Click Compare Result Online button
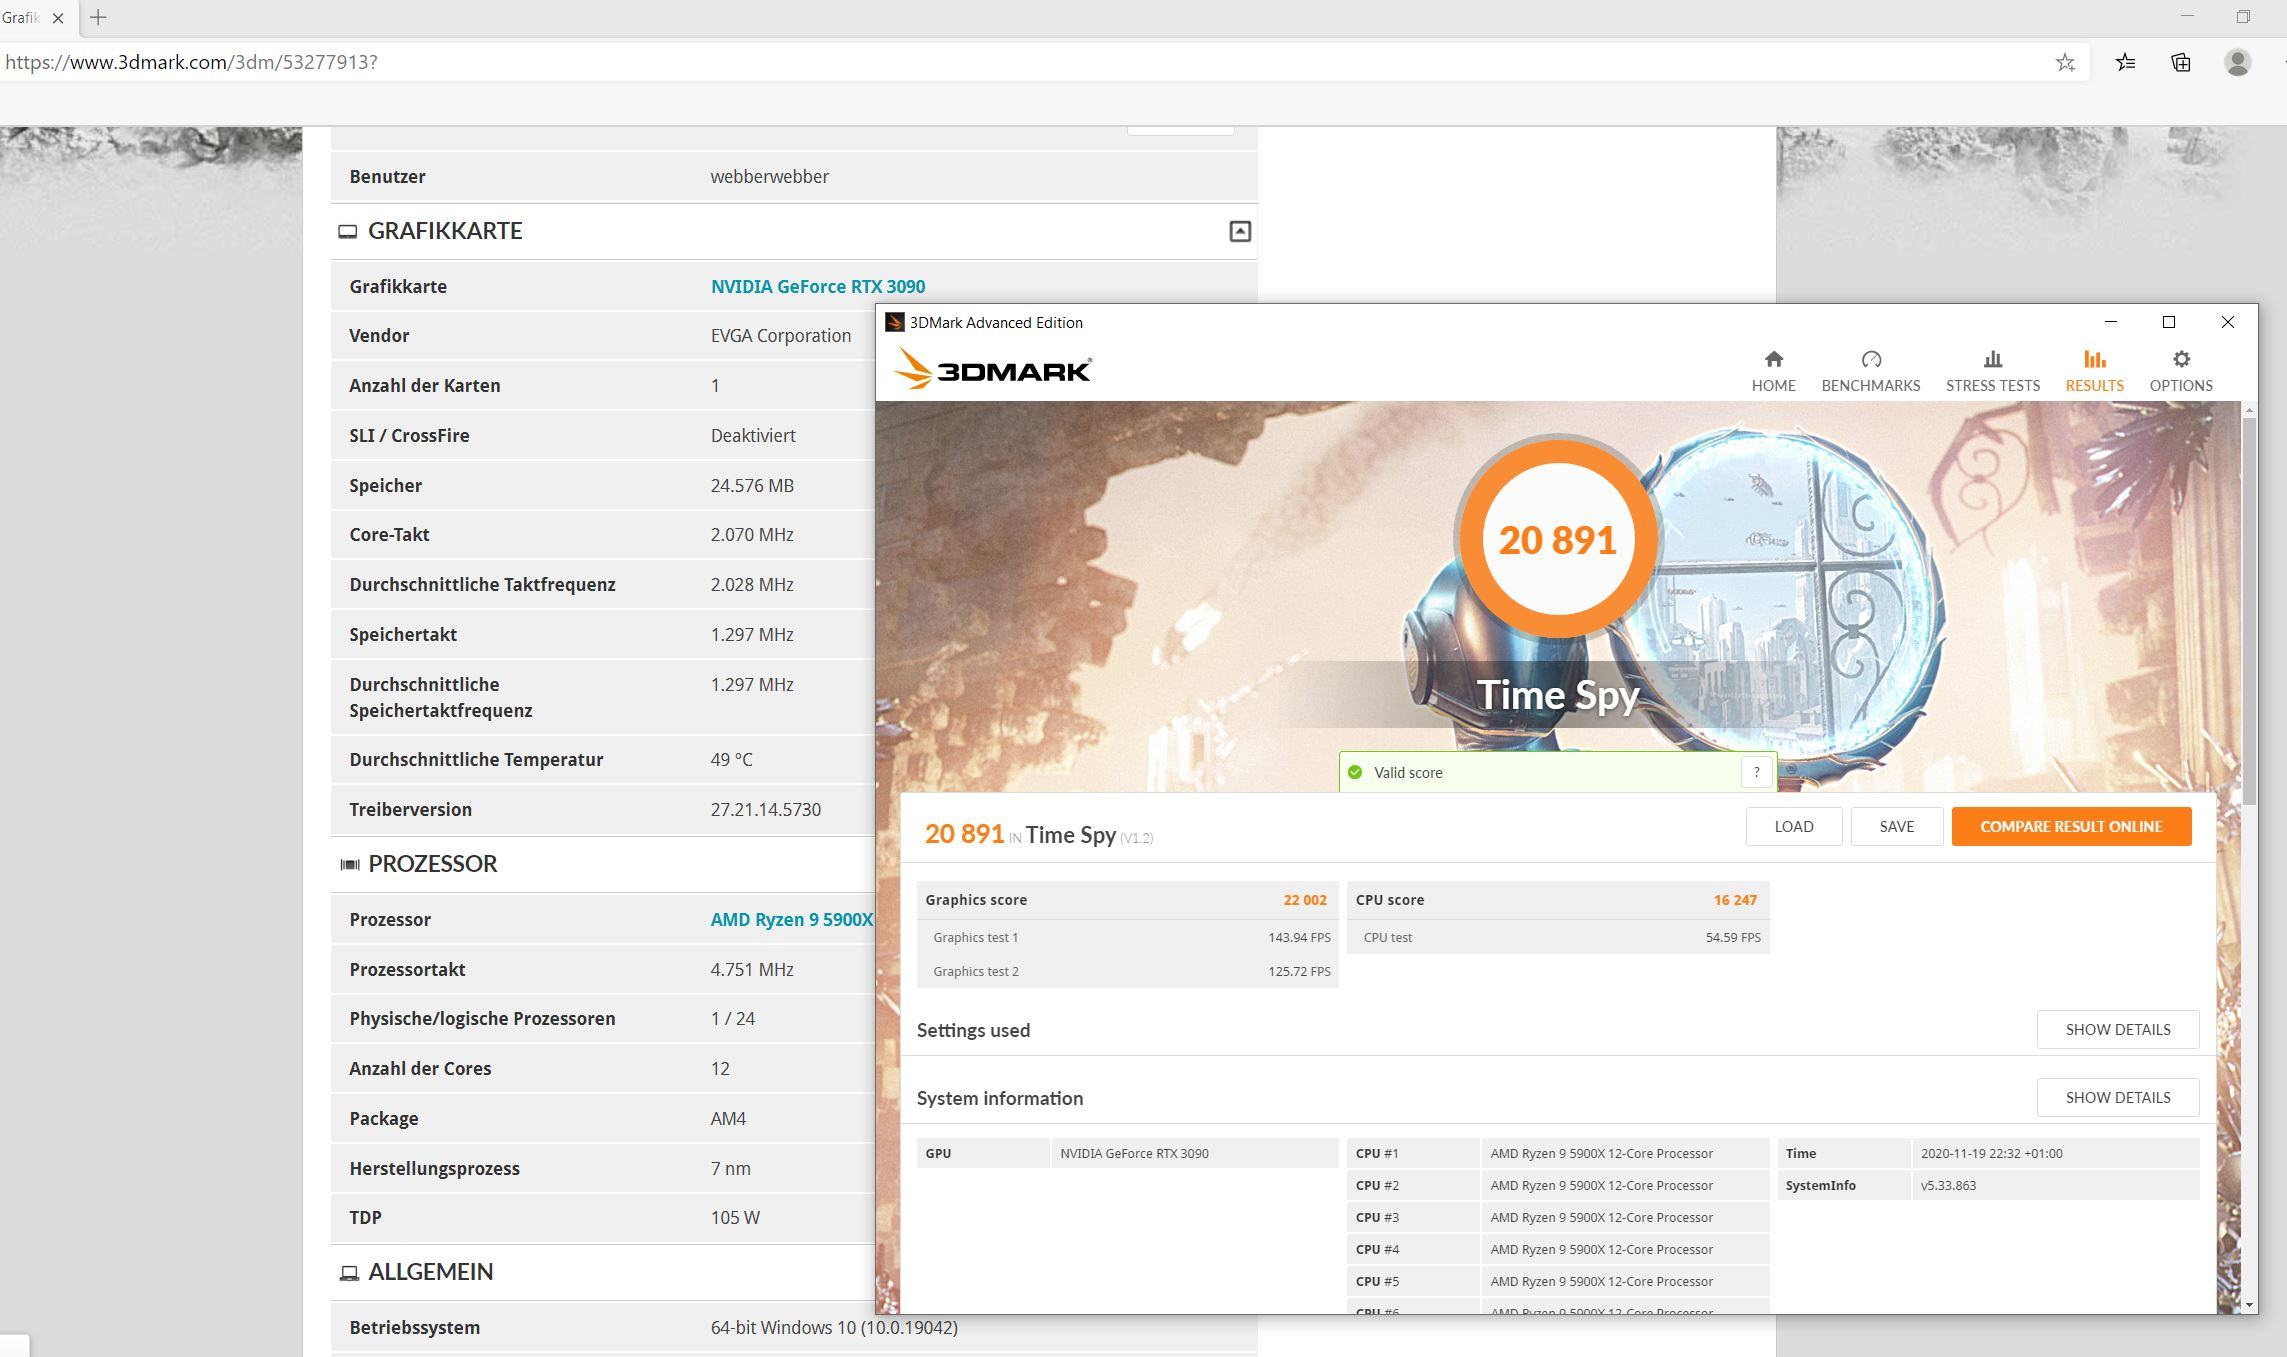The width and height of the screenshot is (2287, 1357). pyautogui.click(x=2070, y=826)
